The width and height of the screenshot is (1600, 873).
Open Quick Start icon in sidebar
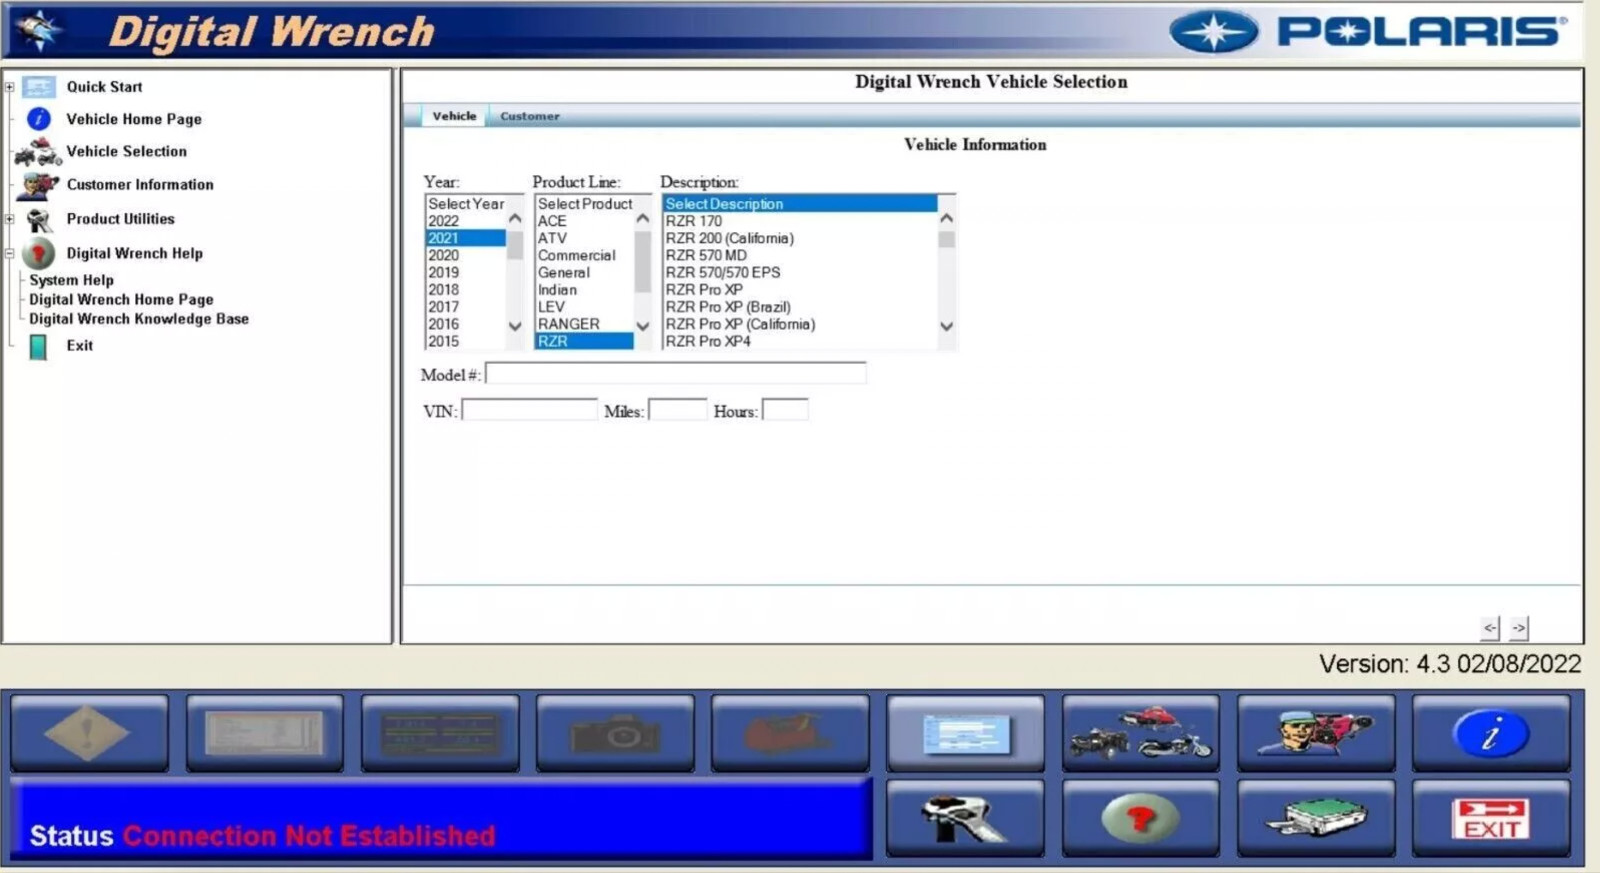39,87
